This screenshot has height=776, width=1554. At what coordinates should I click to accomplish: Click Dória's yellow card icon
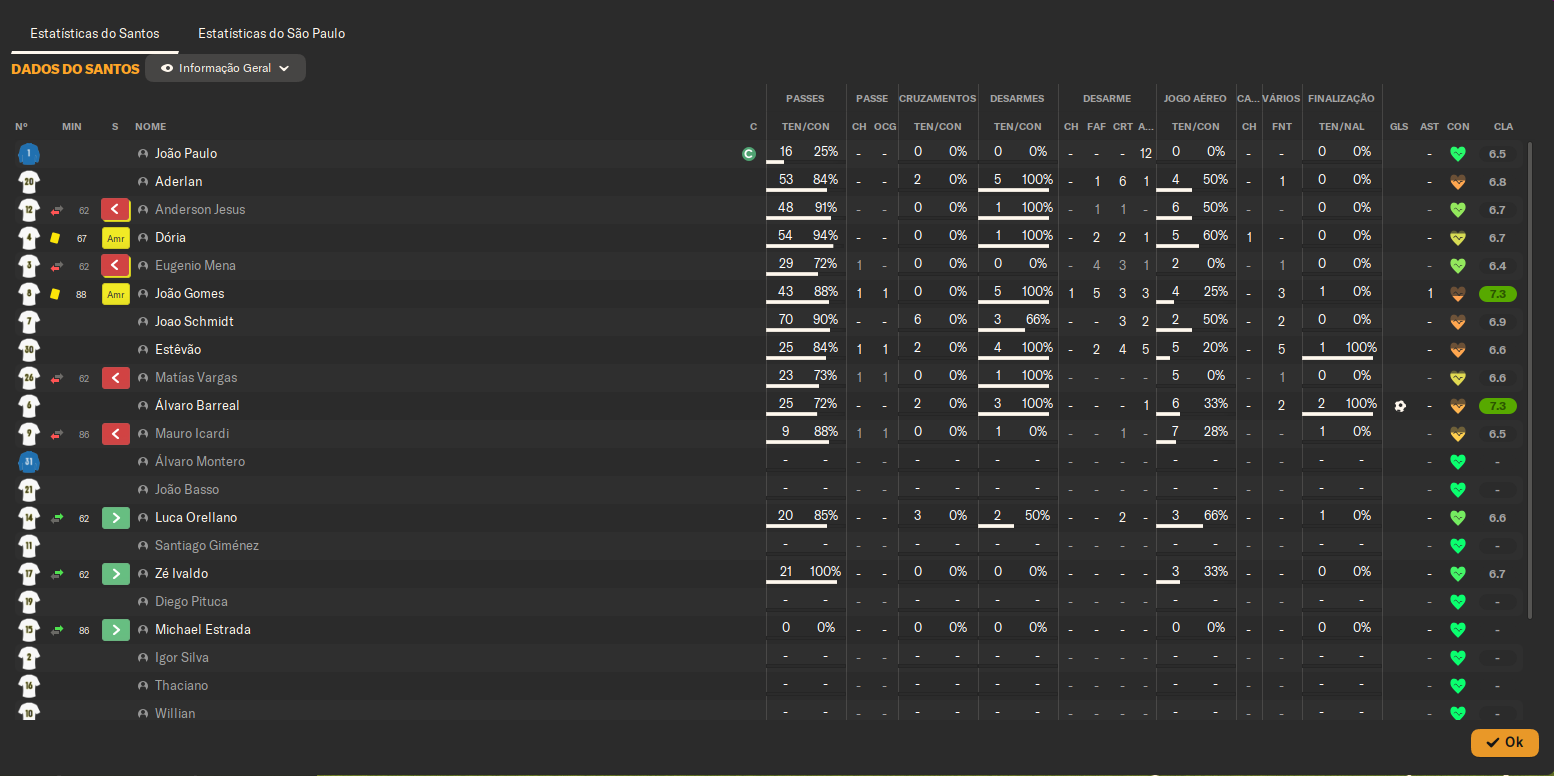[x=56, y=238]
